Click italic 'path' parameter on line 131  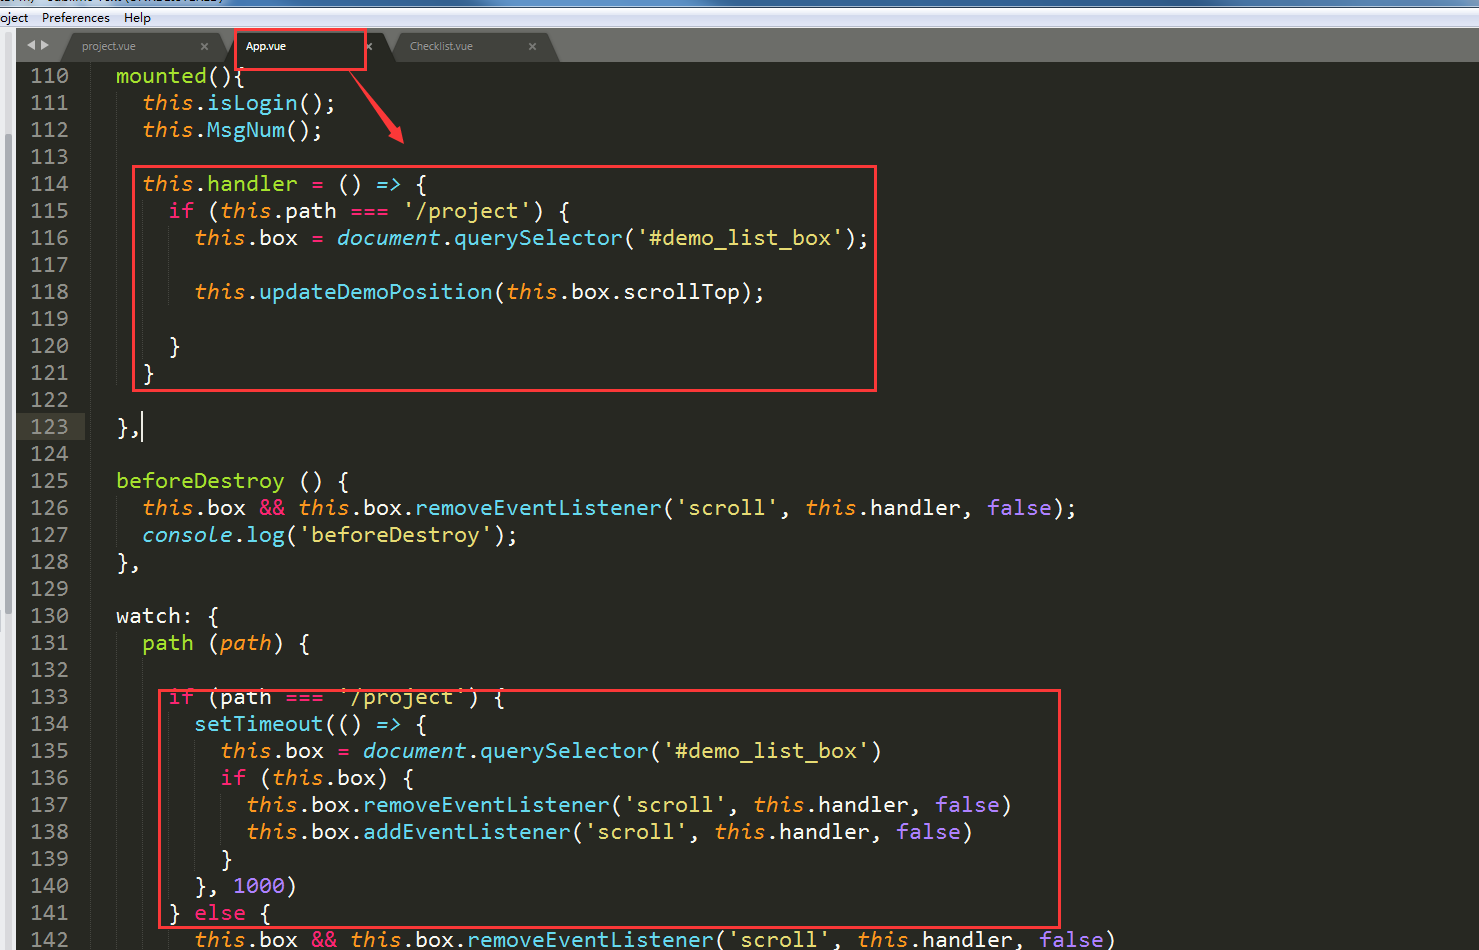coord(246,643)
